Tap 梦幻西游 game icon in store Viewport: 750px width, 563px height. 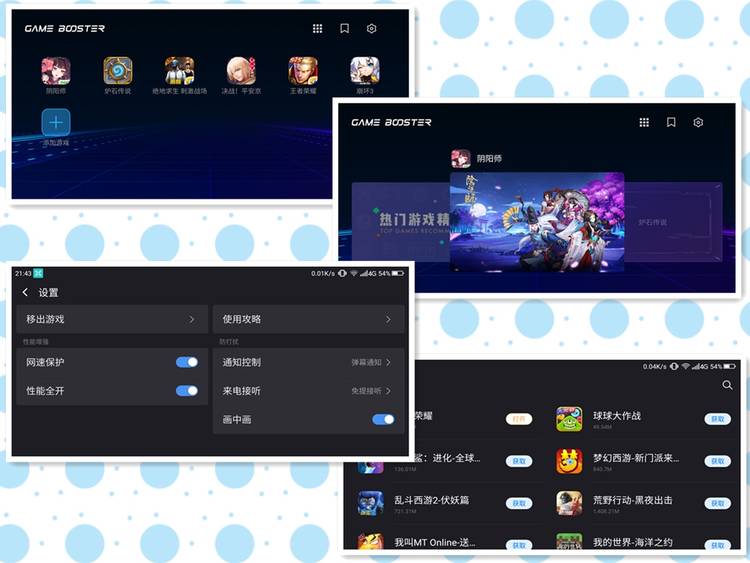coord(569,461)
